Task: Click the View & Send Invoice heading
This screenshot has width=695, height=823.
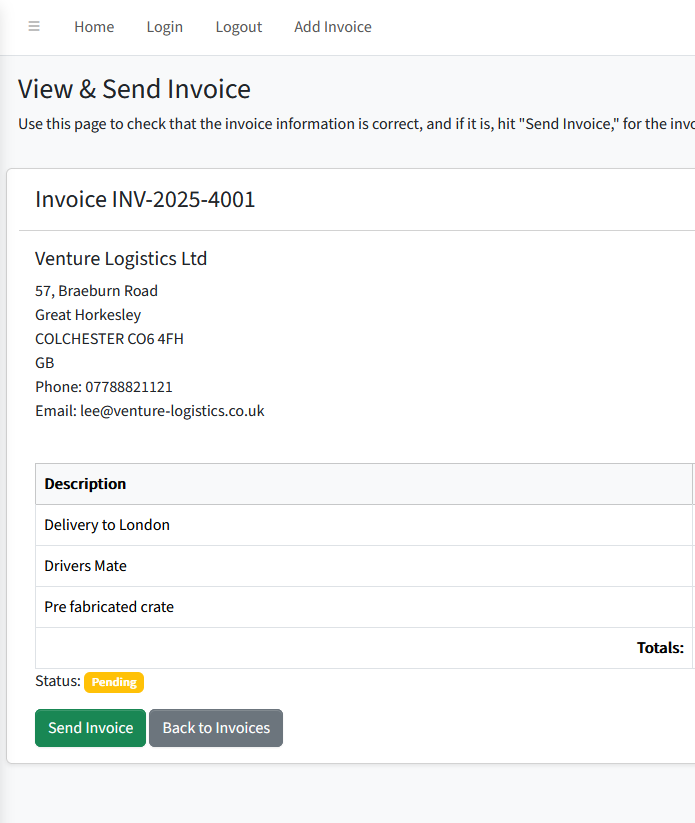Action: click(134, 89)
